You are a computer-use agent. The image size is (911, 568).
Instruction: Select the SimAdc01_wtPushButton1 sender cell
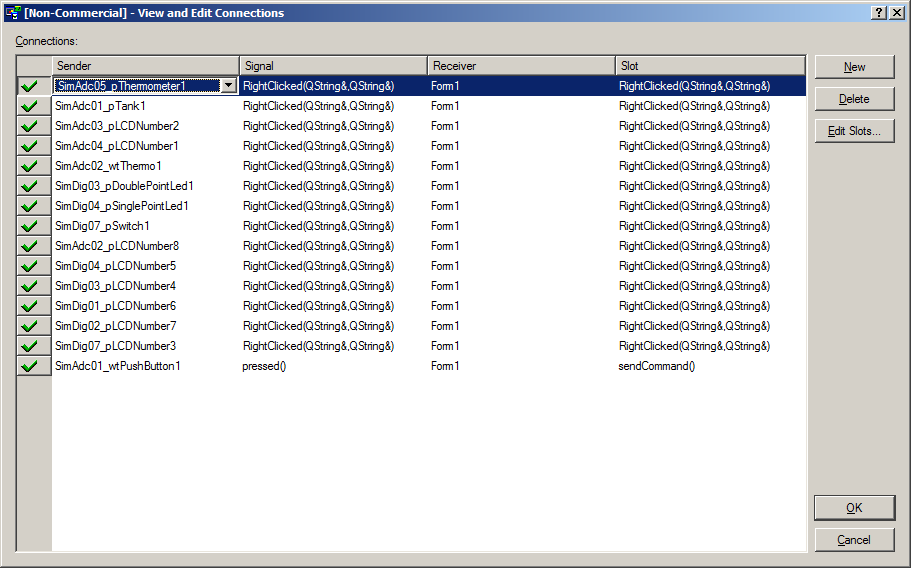[146, 366]
